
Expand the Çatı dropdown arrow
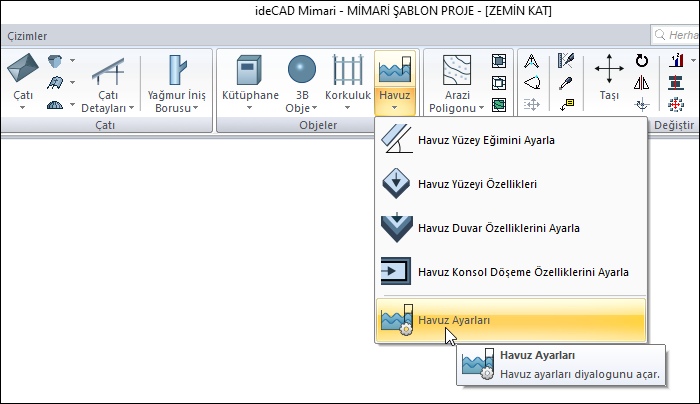click(x=22, y=108)
